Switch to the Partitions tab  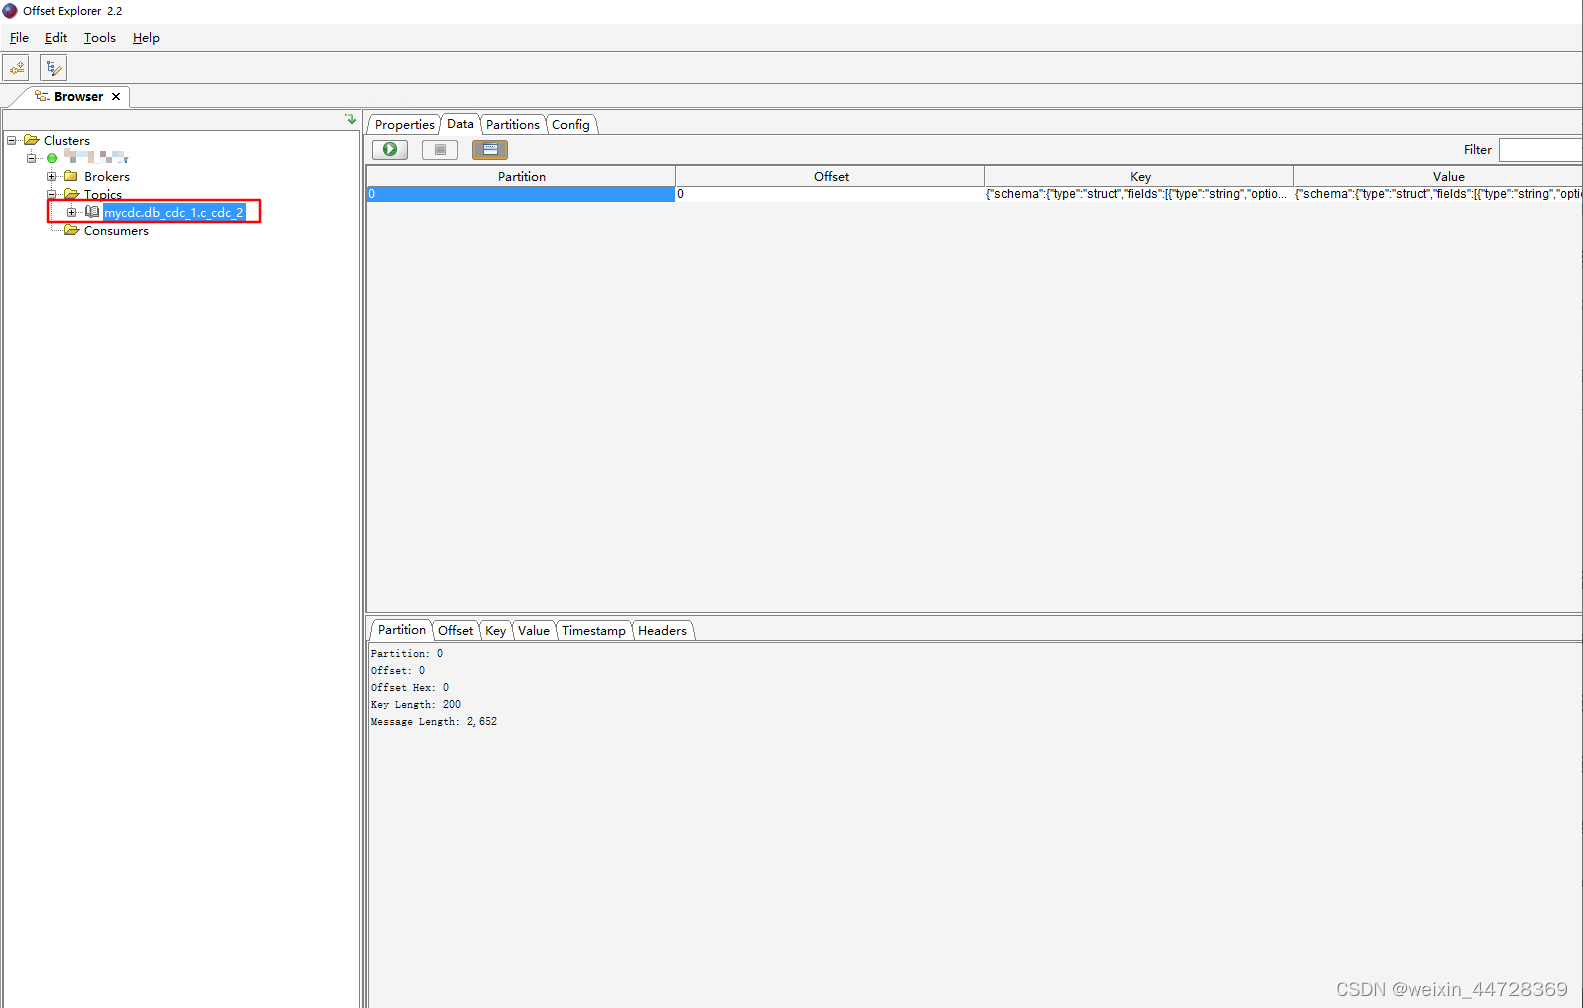(513, 125)
